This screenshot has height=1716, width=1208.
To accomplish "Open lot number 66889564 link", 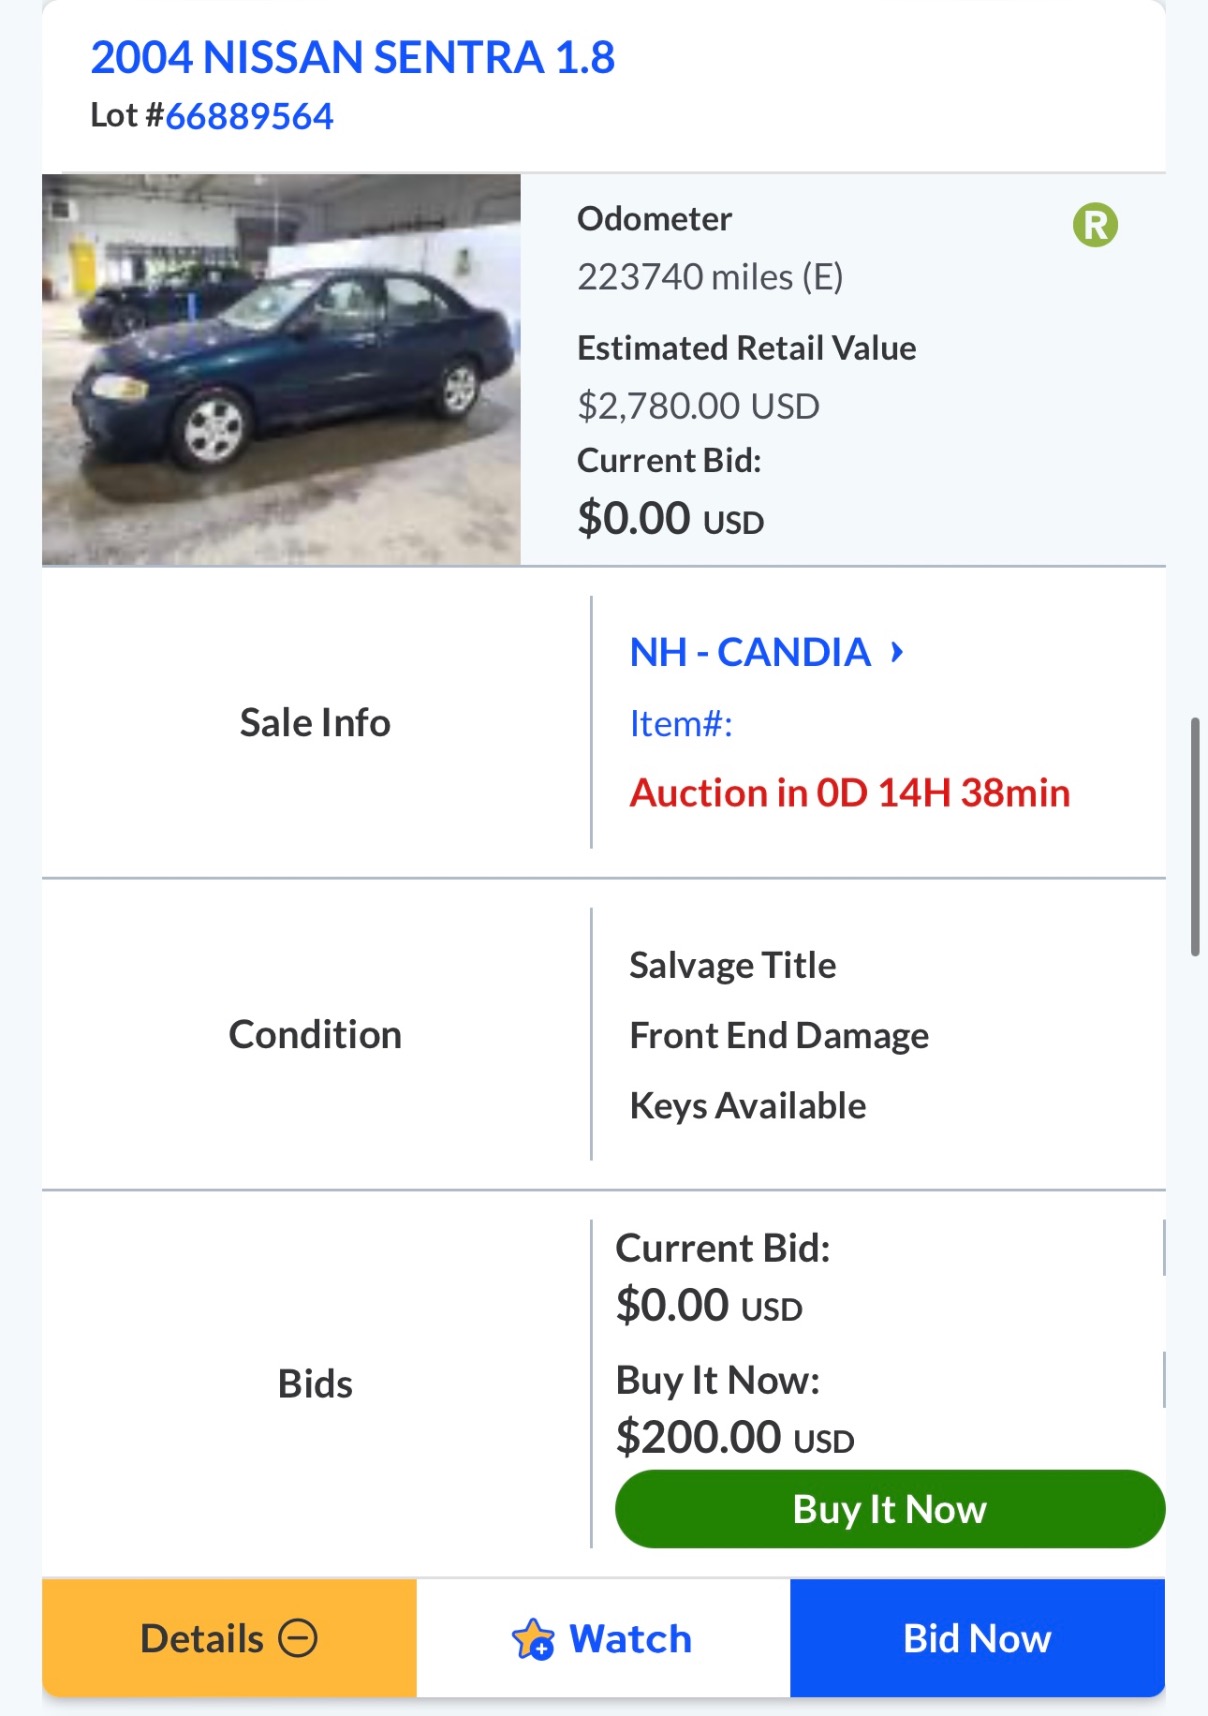I will (x=249, y=116).
